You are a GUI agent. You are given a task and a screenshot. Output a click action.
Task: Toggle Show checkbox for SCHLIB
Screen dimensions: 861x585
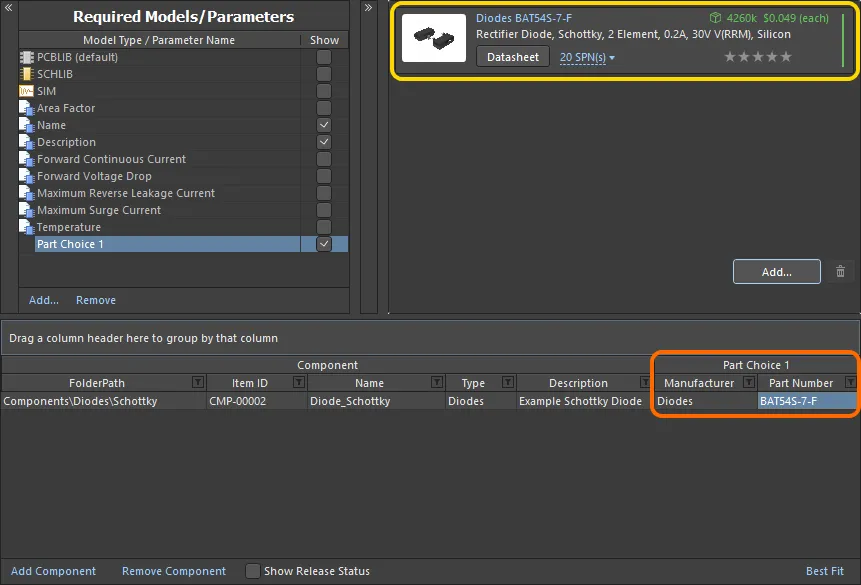pos(324,74)
